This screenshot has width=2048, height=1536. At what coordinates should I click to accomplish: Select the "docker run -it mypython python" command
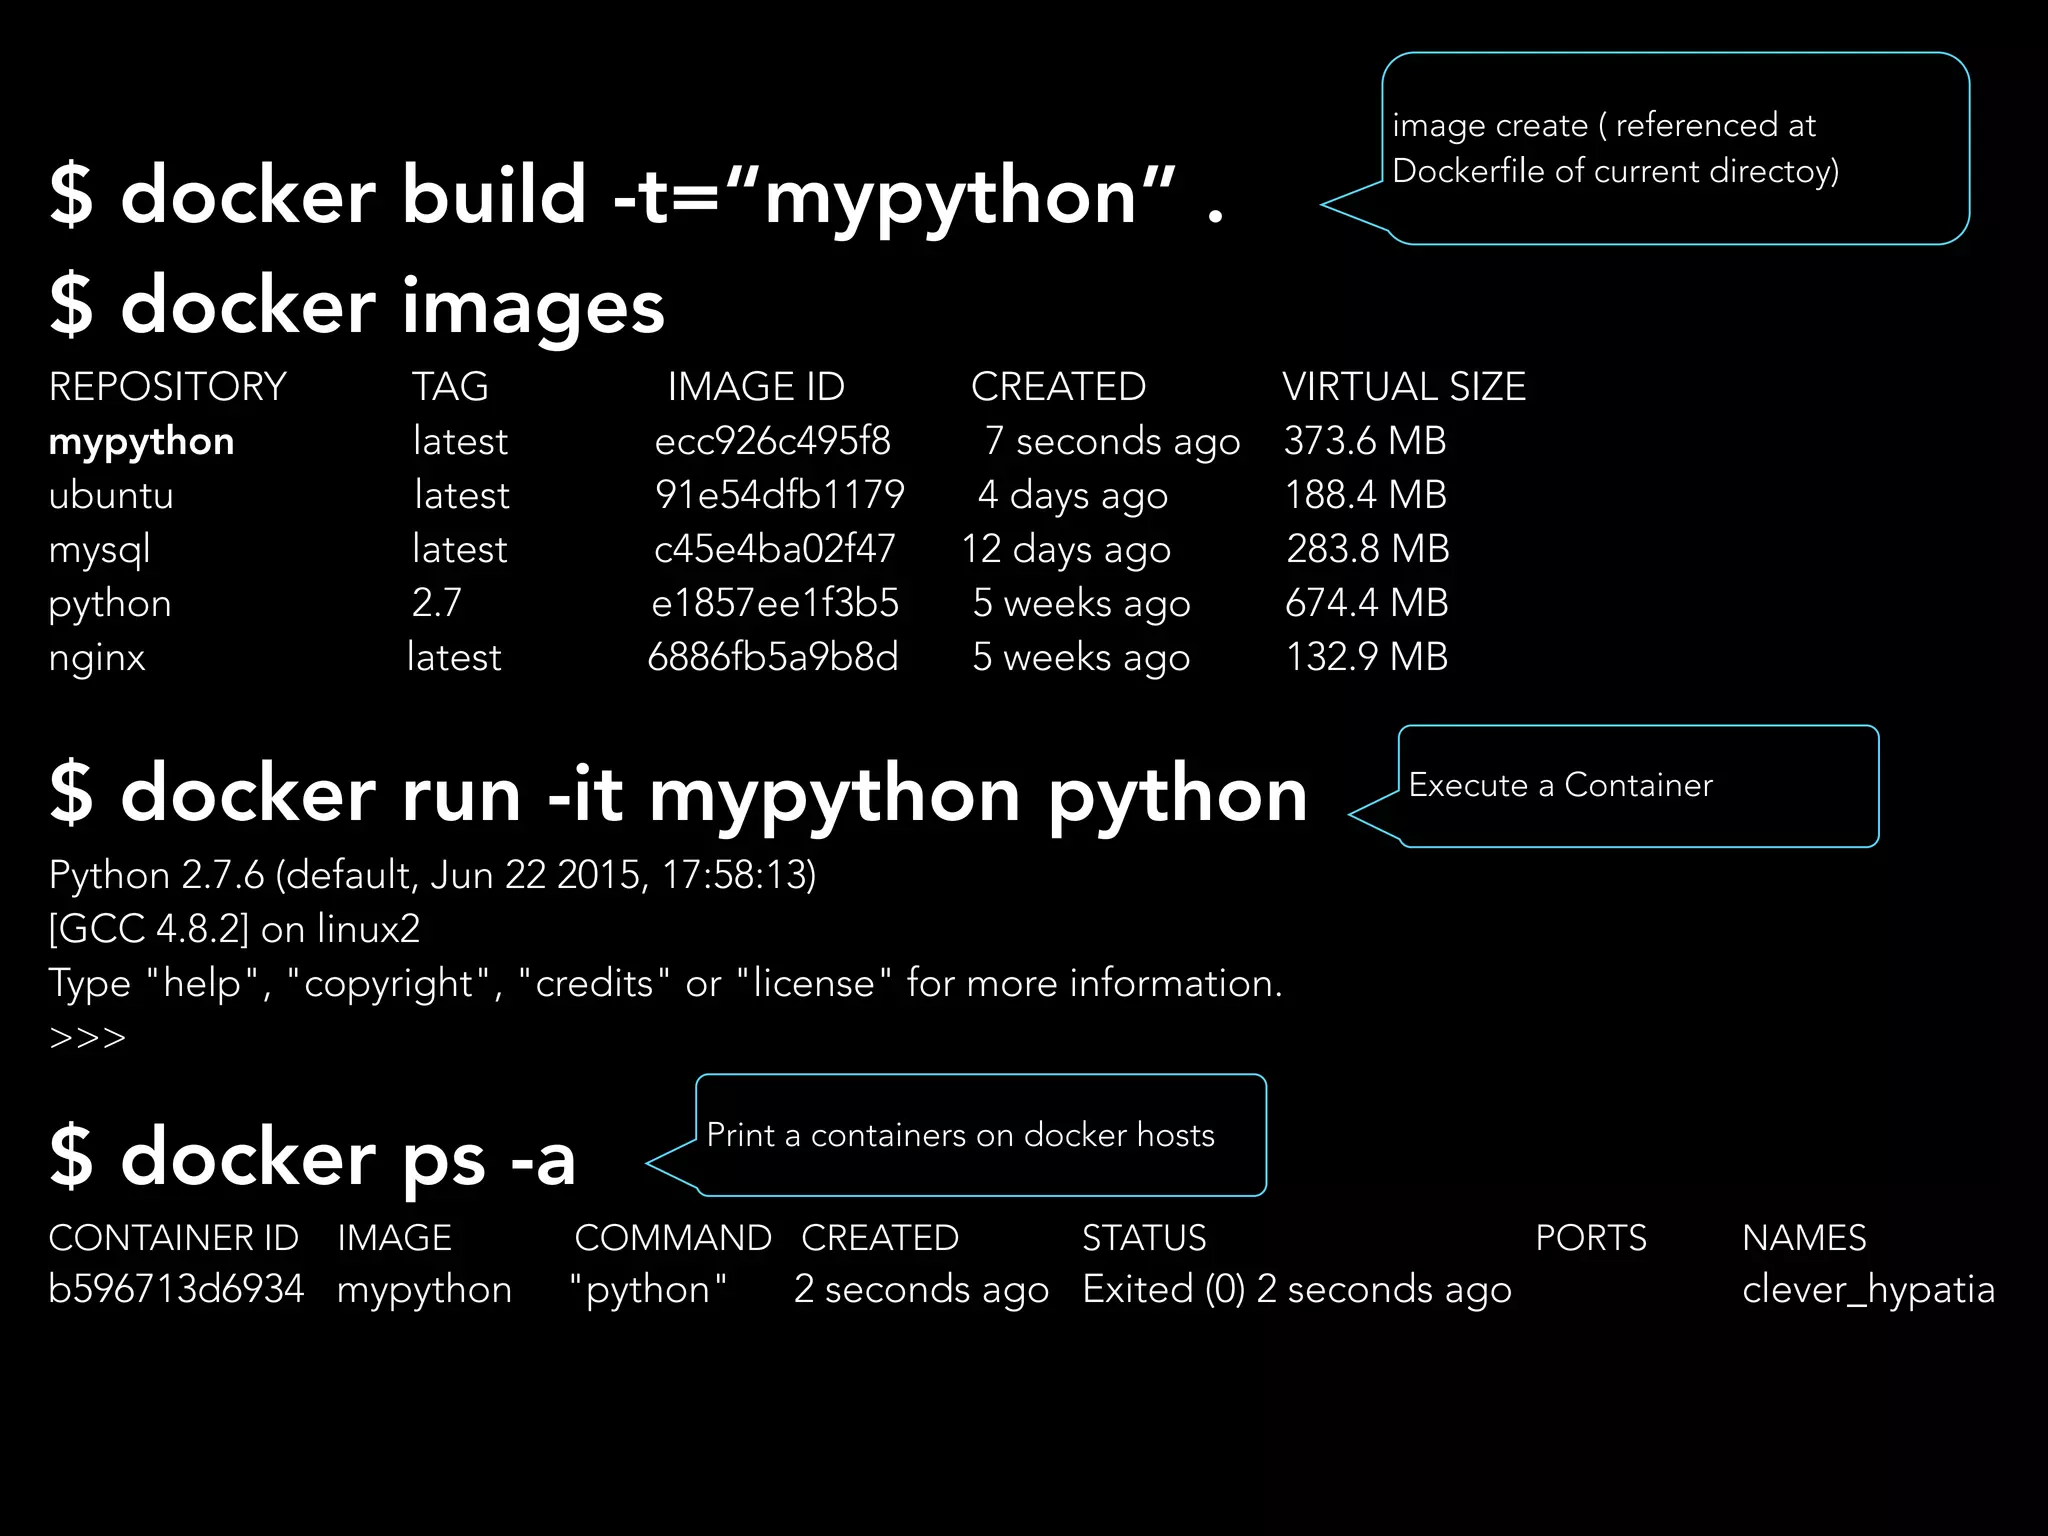point(678,795)
